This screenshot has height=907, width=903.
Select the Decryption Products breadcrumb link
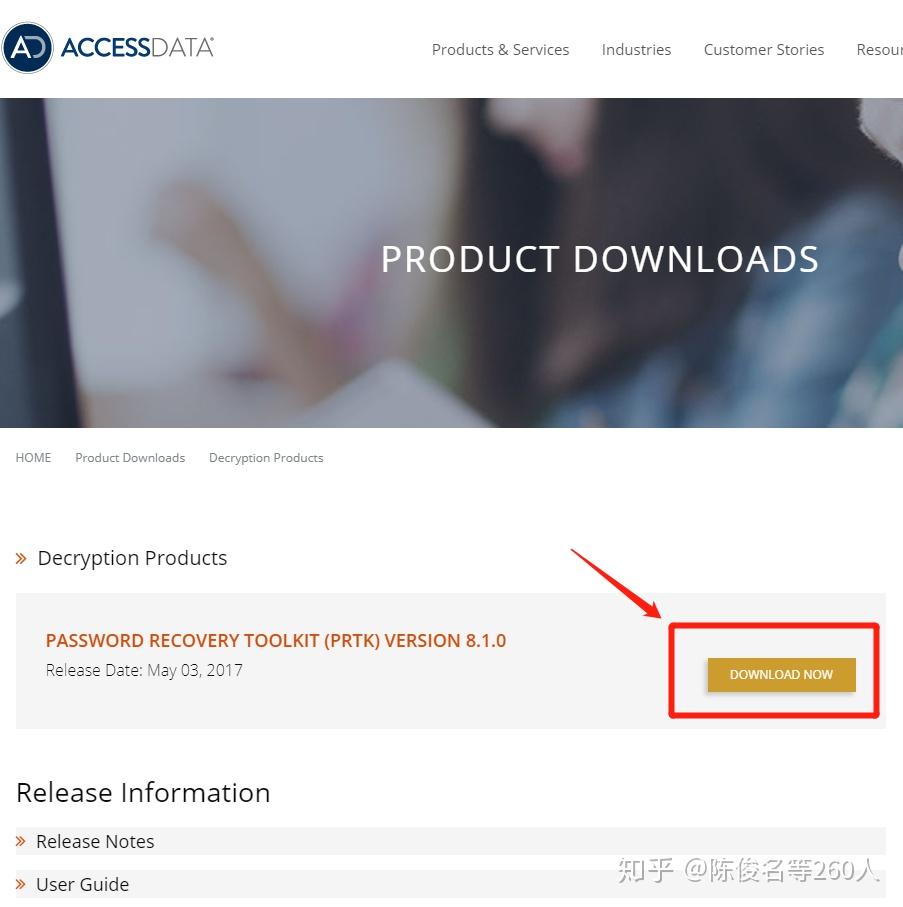pyautogui.click(x=266, y=458)
